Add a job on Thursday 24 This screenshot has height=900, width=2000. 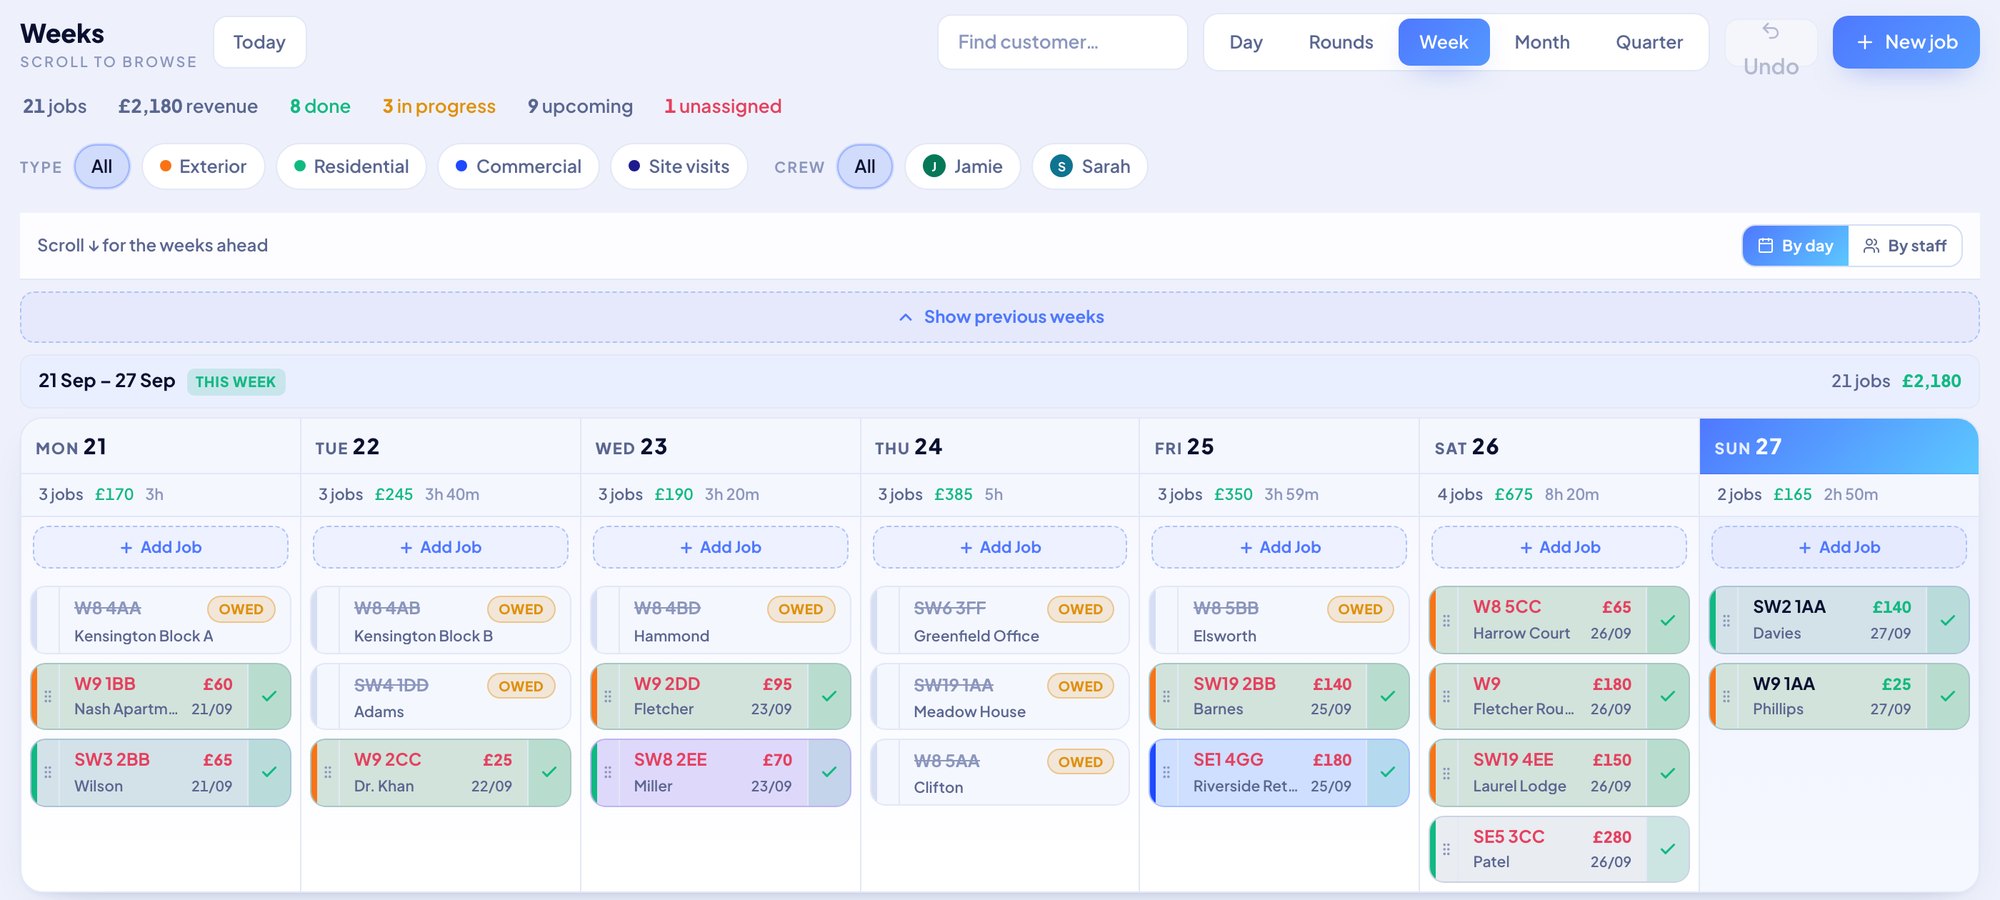coord(1000,547)
